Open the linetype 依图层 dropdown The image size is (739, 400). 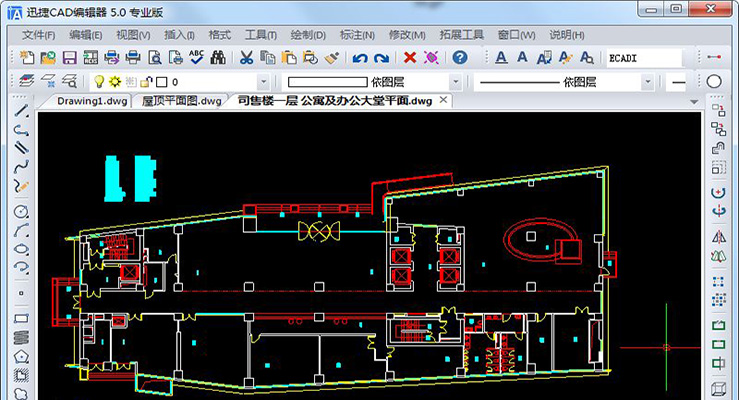point(648,82)
